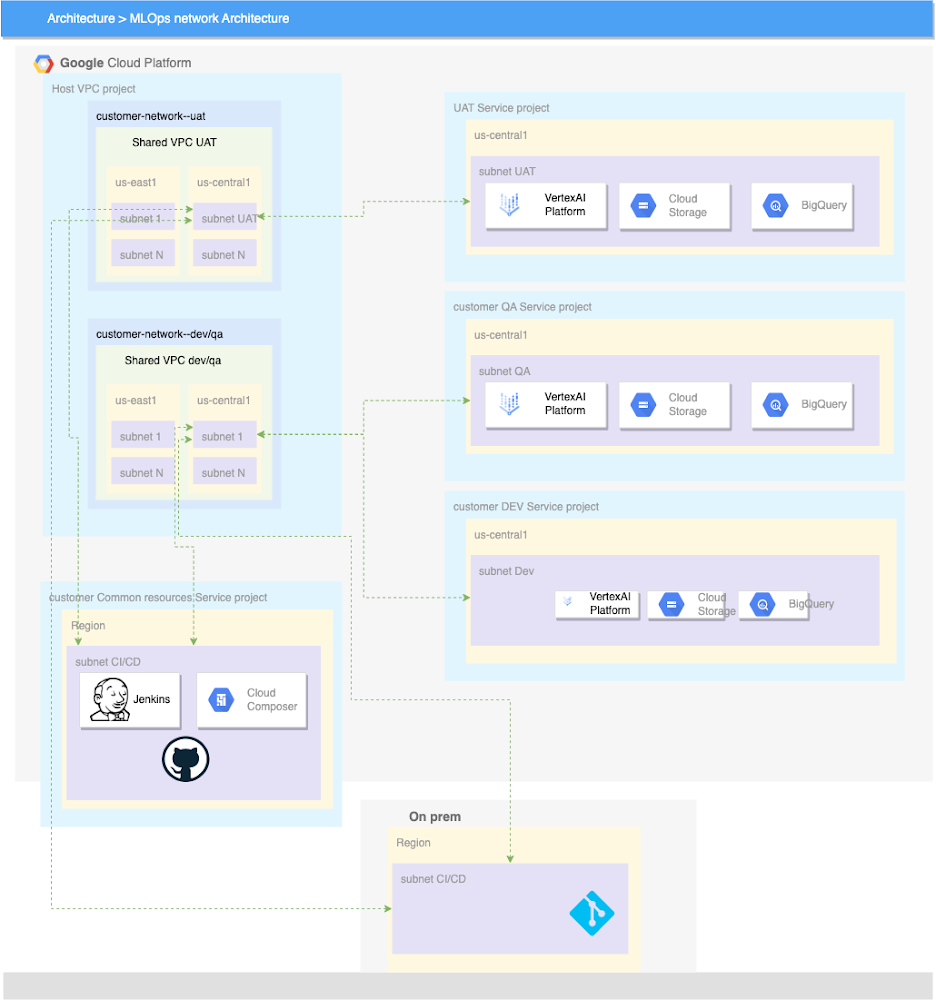
Task: Click BigQuery text in subnet Dev
Action: [x=811, y=604]
